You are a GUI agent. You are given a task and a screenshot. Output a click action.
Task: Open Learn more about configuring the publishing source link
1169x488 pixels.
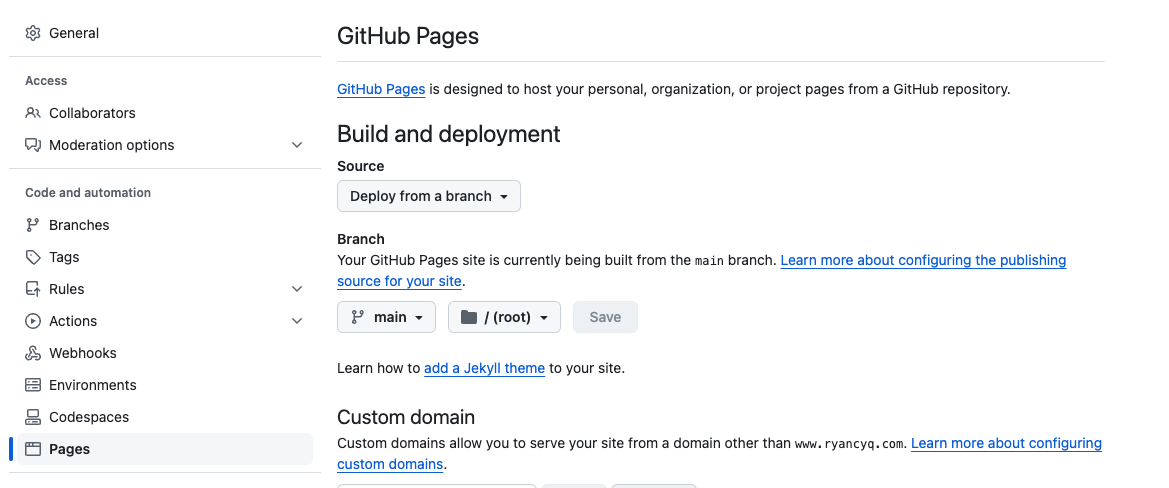923,261
